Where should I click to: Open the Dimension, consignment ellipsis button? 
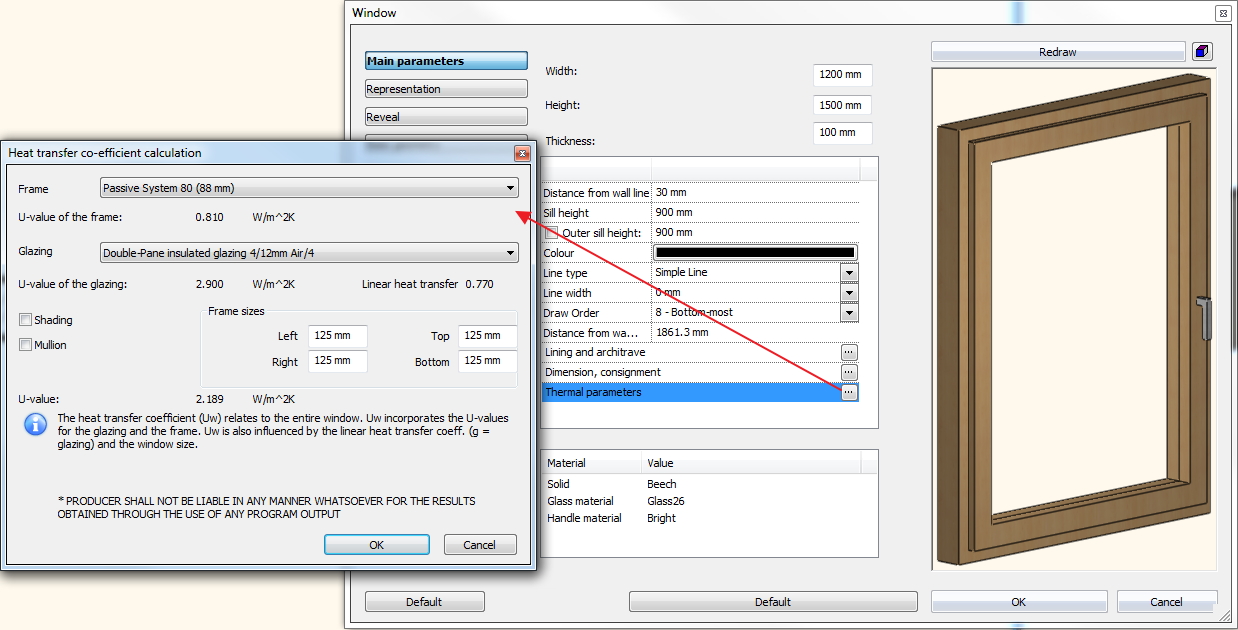click(x=849, y=372)
